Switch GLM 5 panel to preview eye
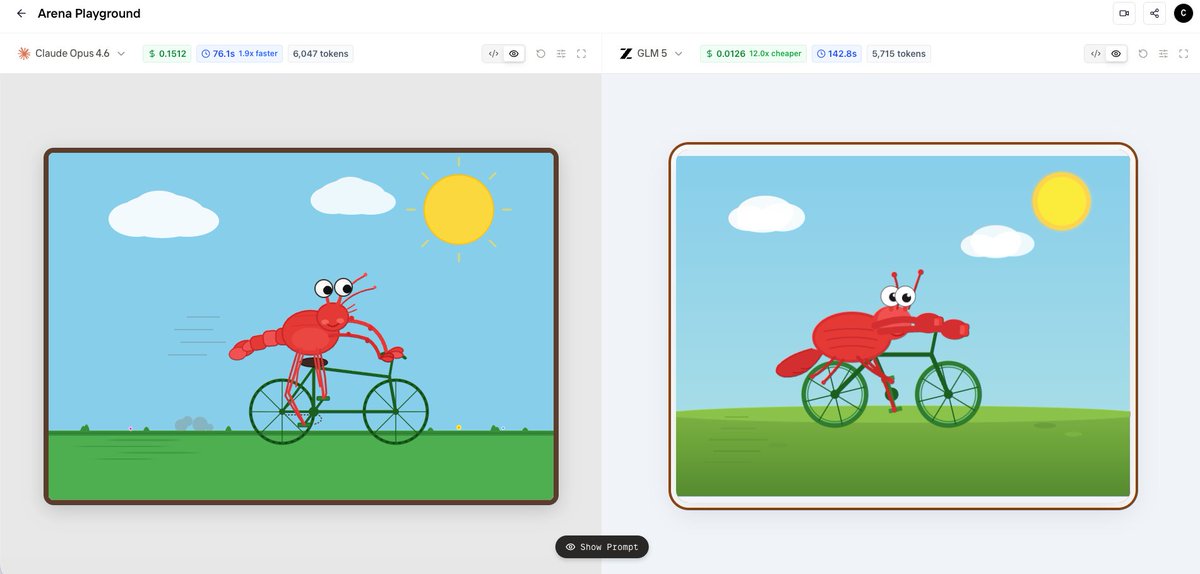Image resolution: width=1200 pixels, height=574 pixels. [x=1117, y=54]
